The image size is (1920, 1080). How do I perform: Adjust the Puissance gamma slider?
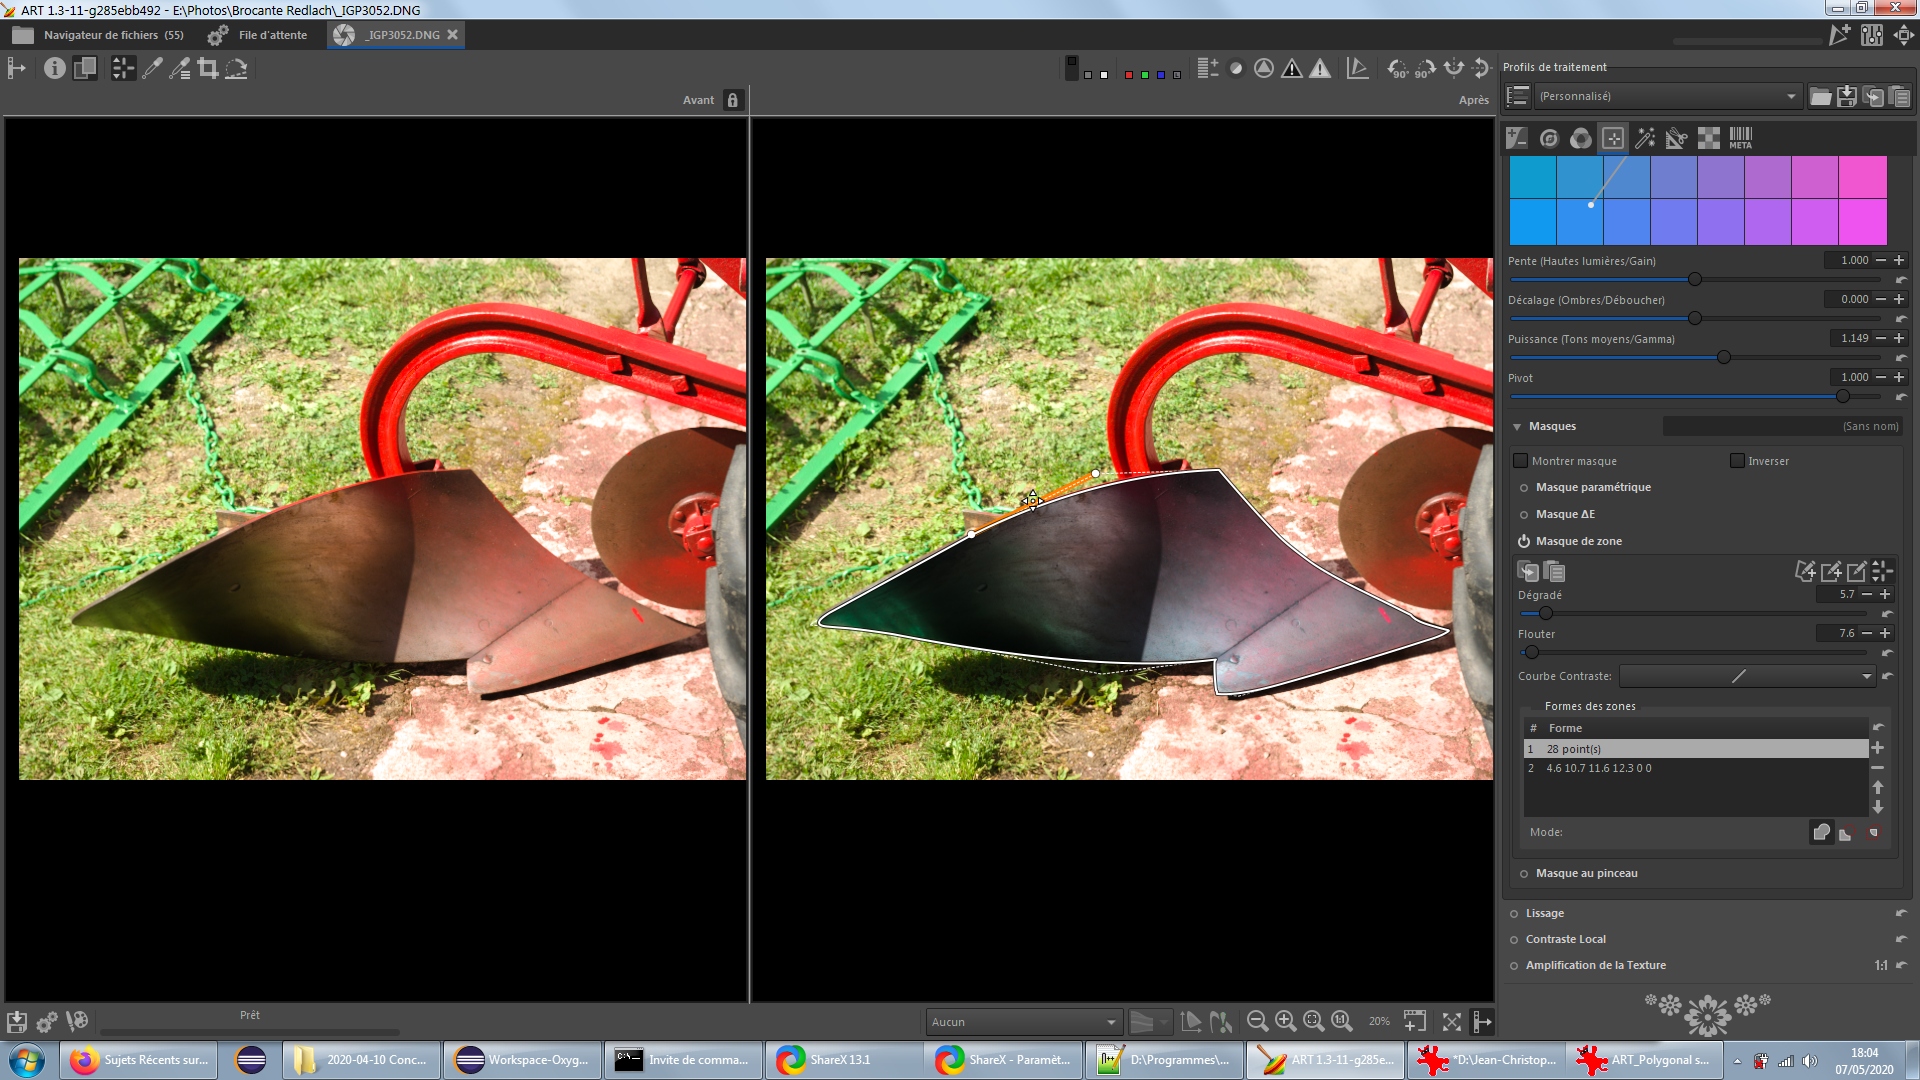(x=1723, y=357)
